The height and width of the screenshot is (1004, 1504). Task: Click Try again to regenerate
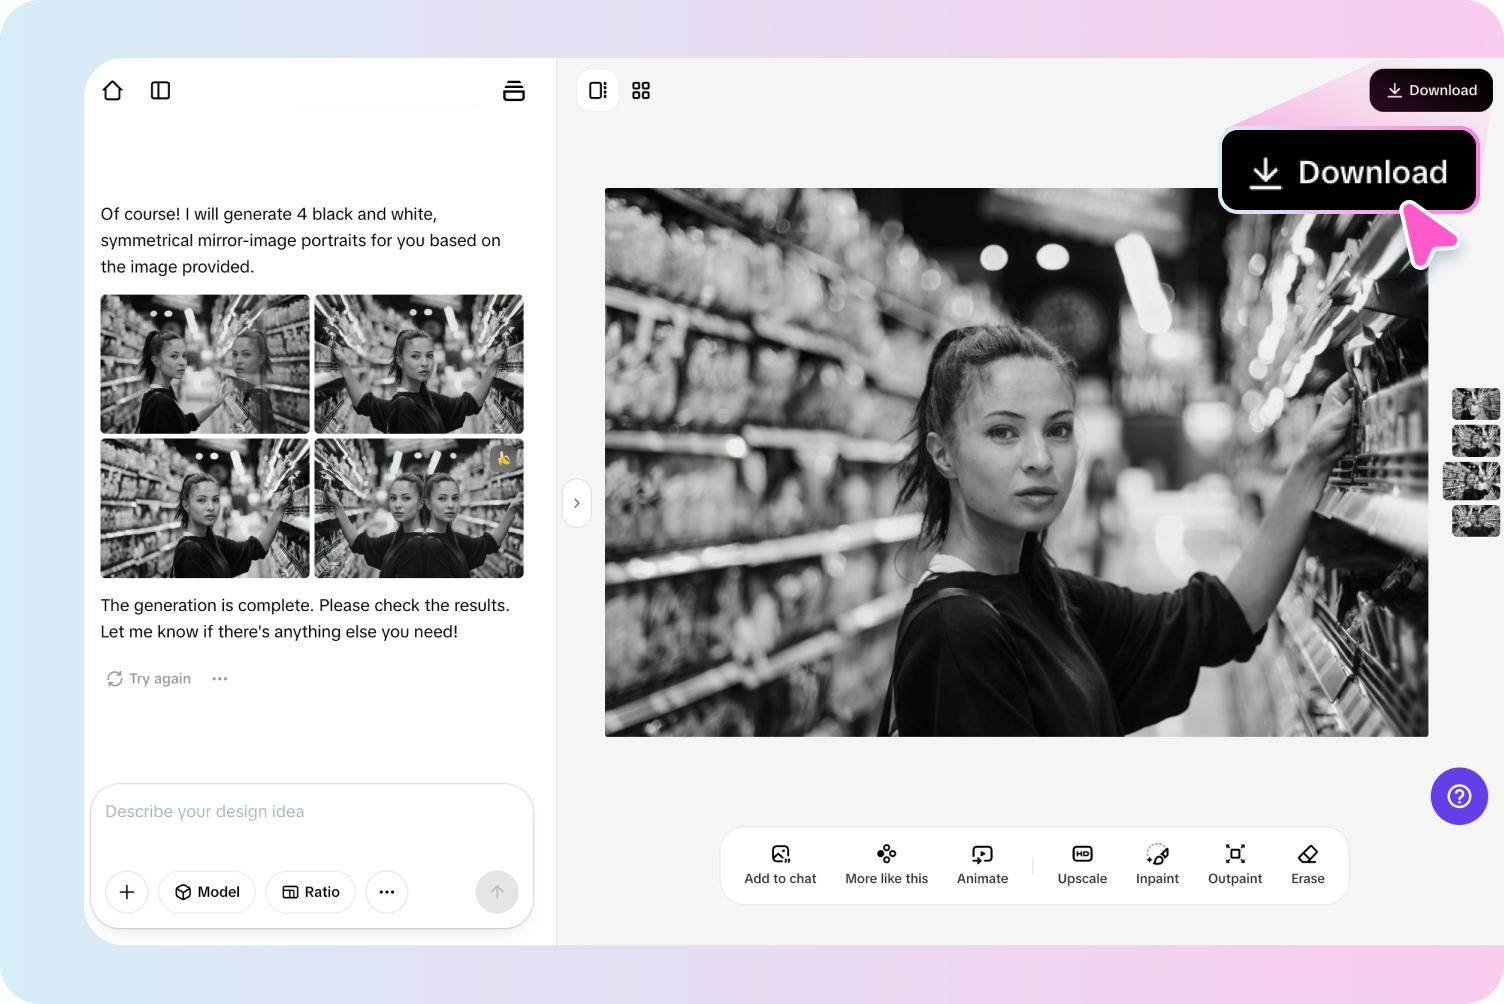[149, 679]
